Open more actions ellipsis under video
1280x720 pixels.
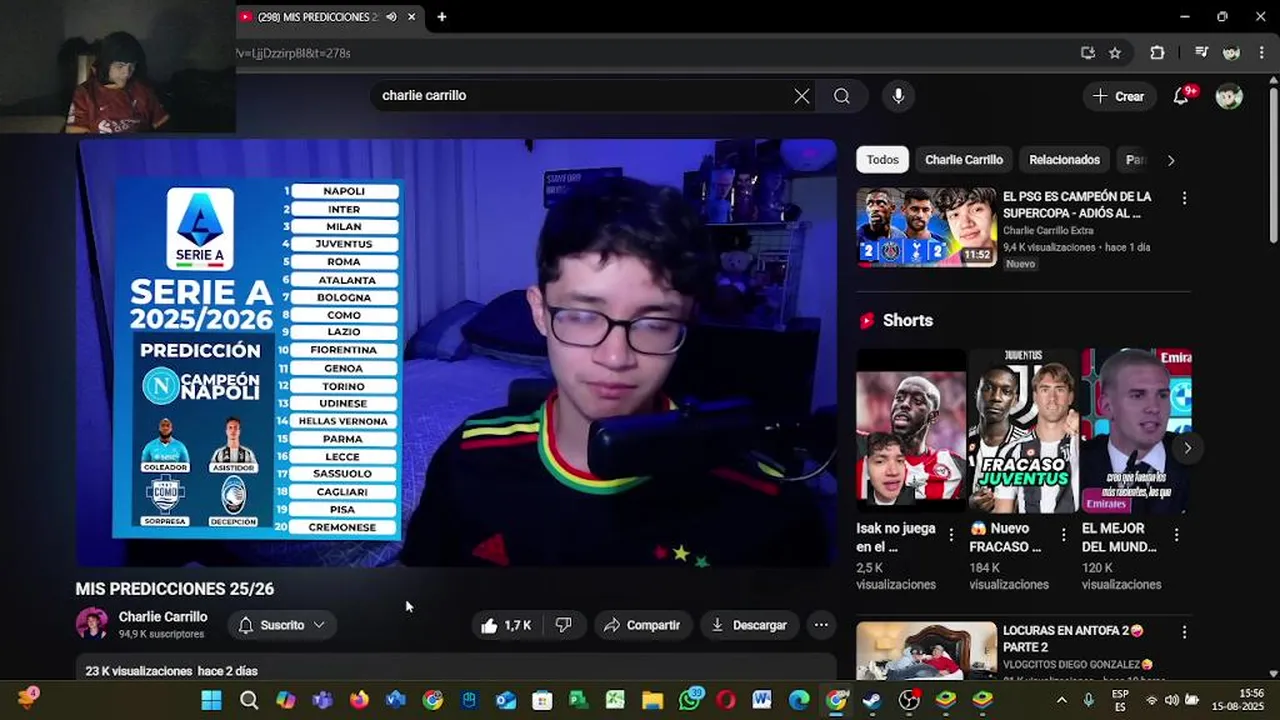click(x=821, y=625)
